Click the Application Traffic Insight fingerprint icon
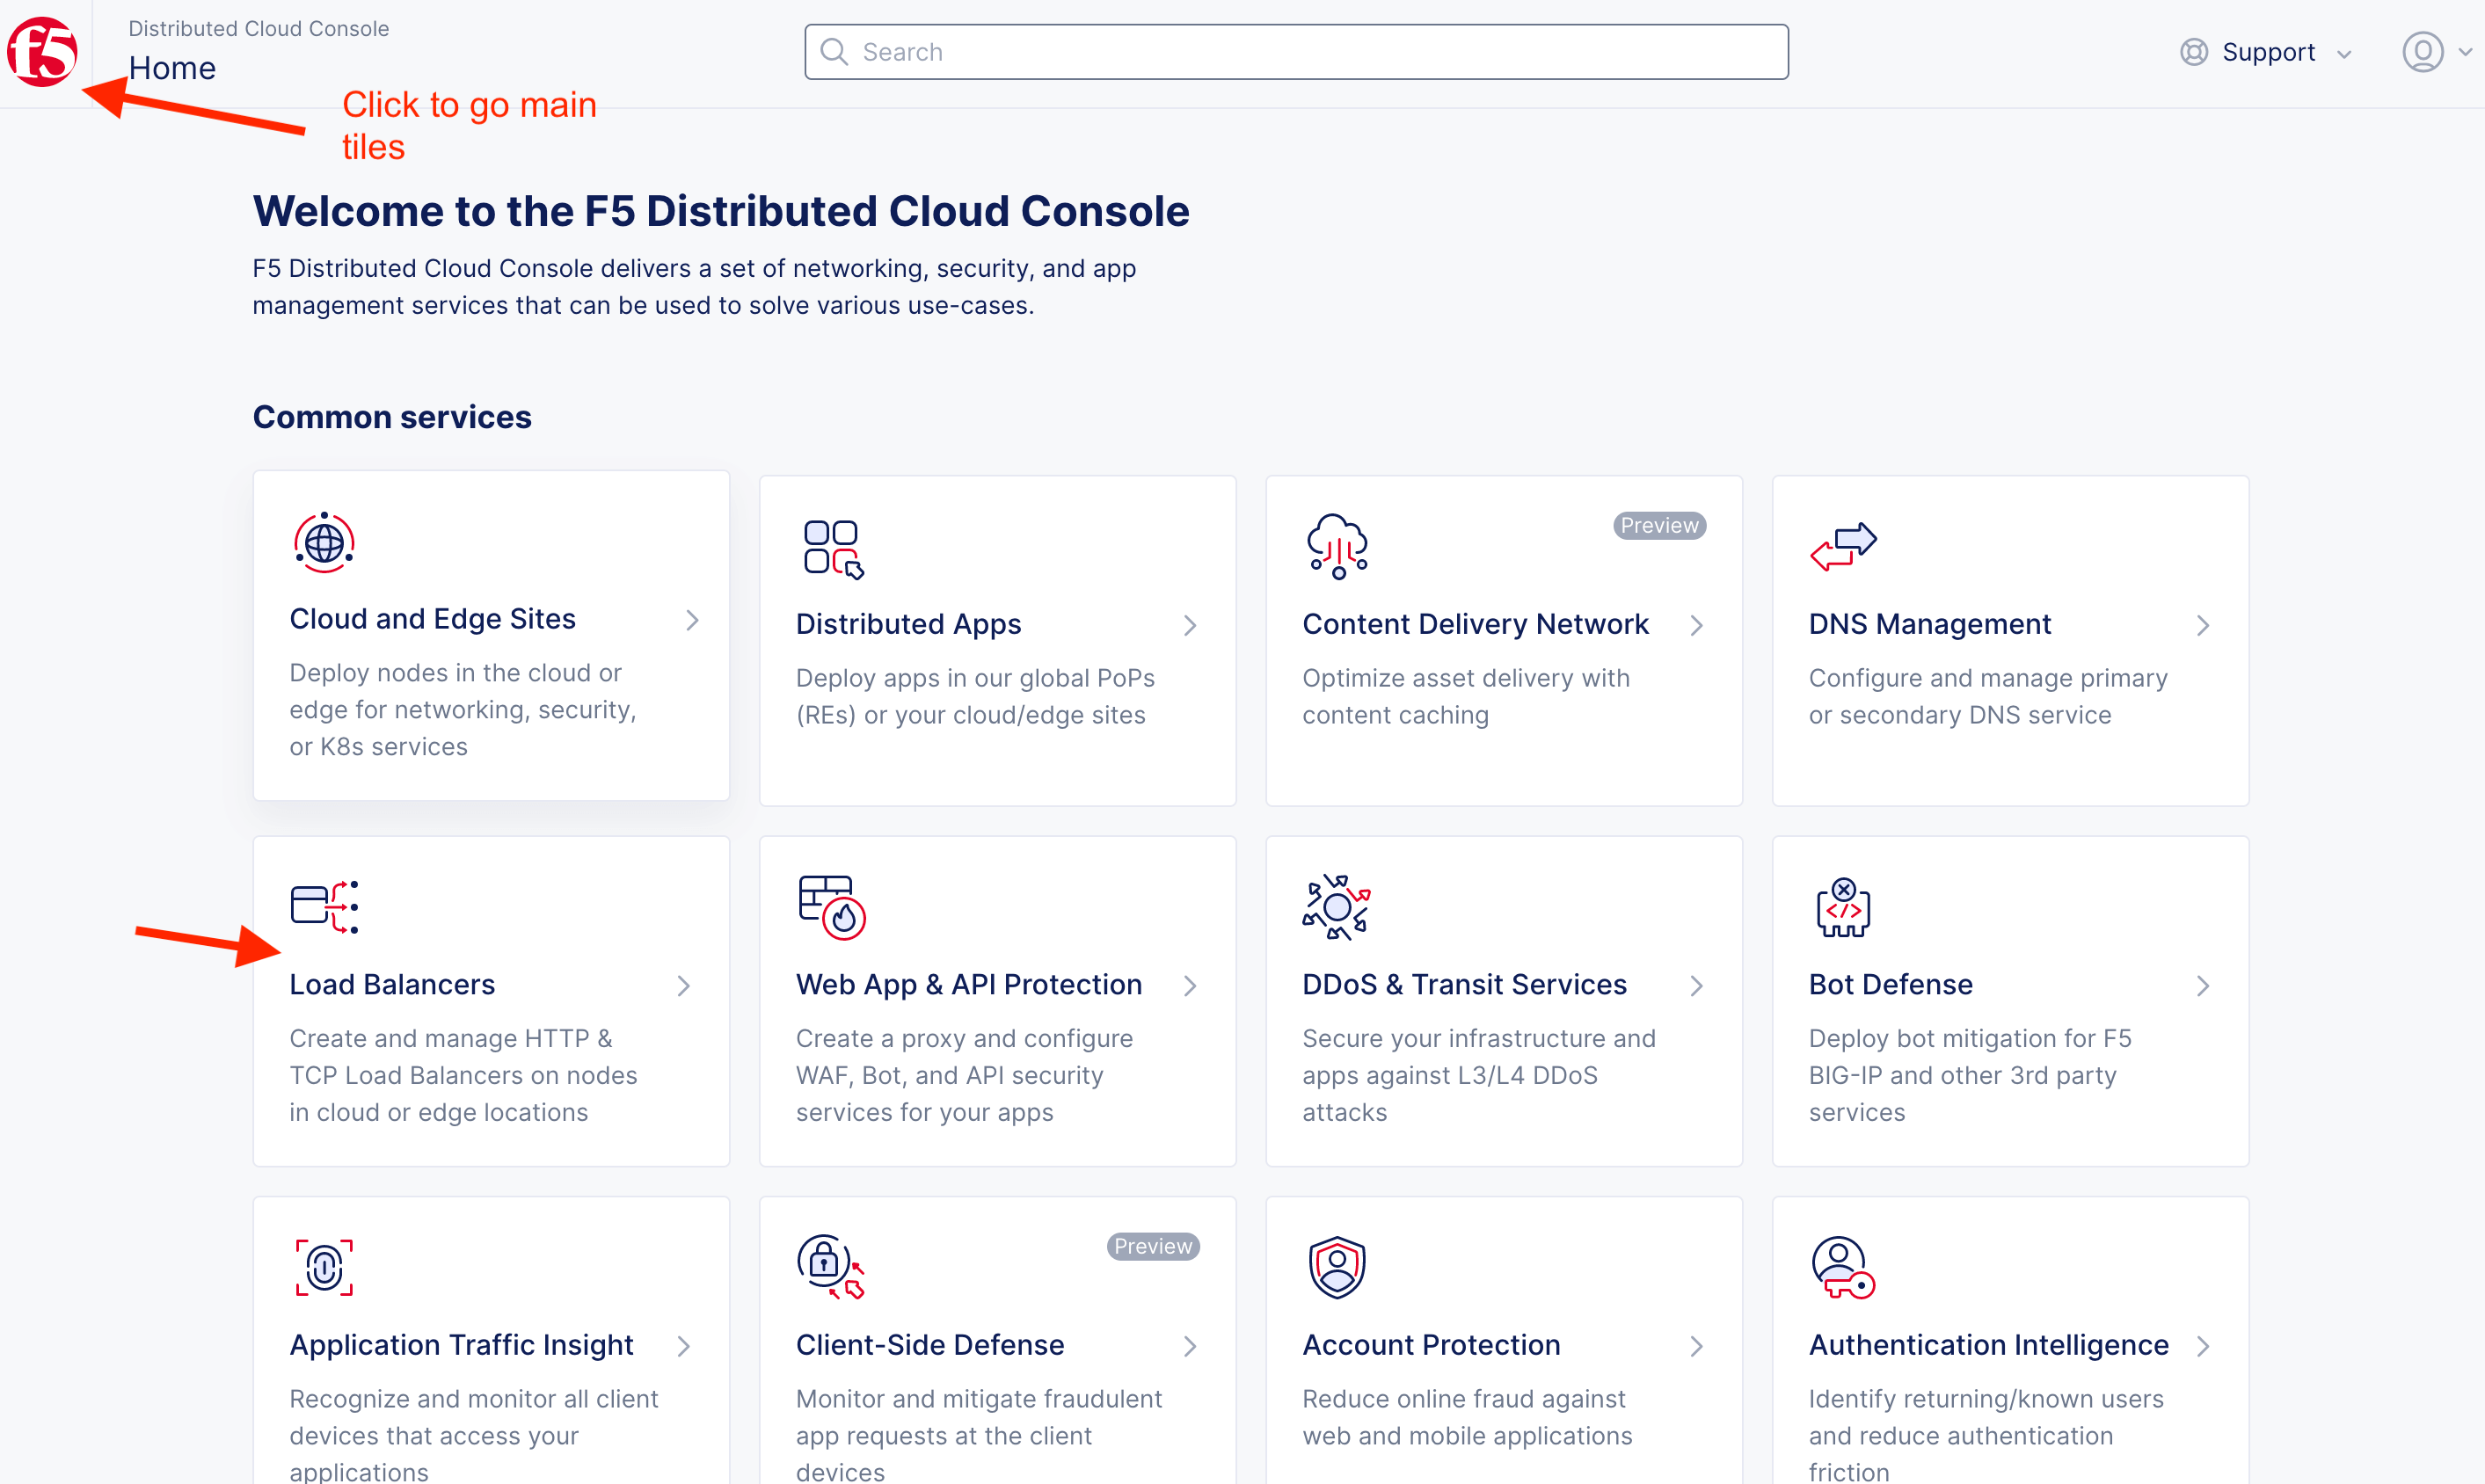This screenshot has height=1484, width=2485. point(324,1267)
